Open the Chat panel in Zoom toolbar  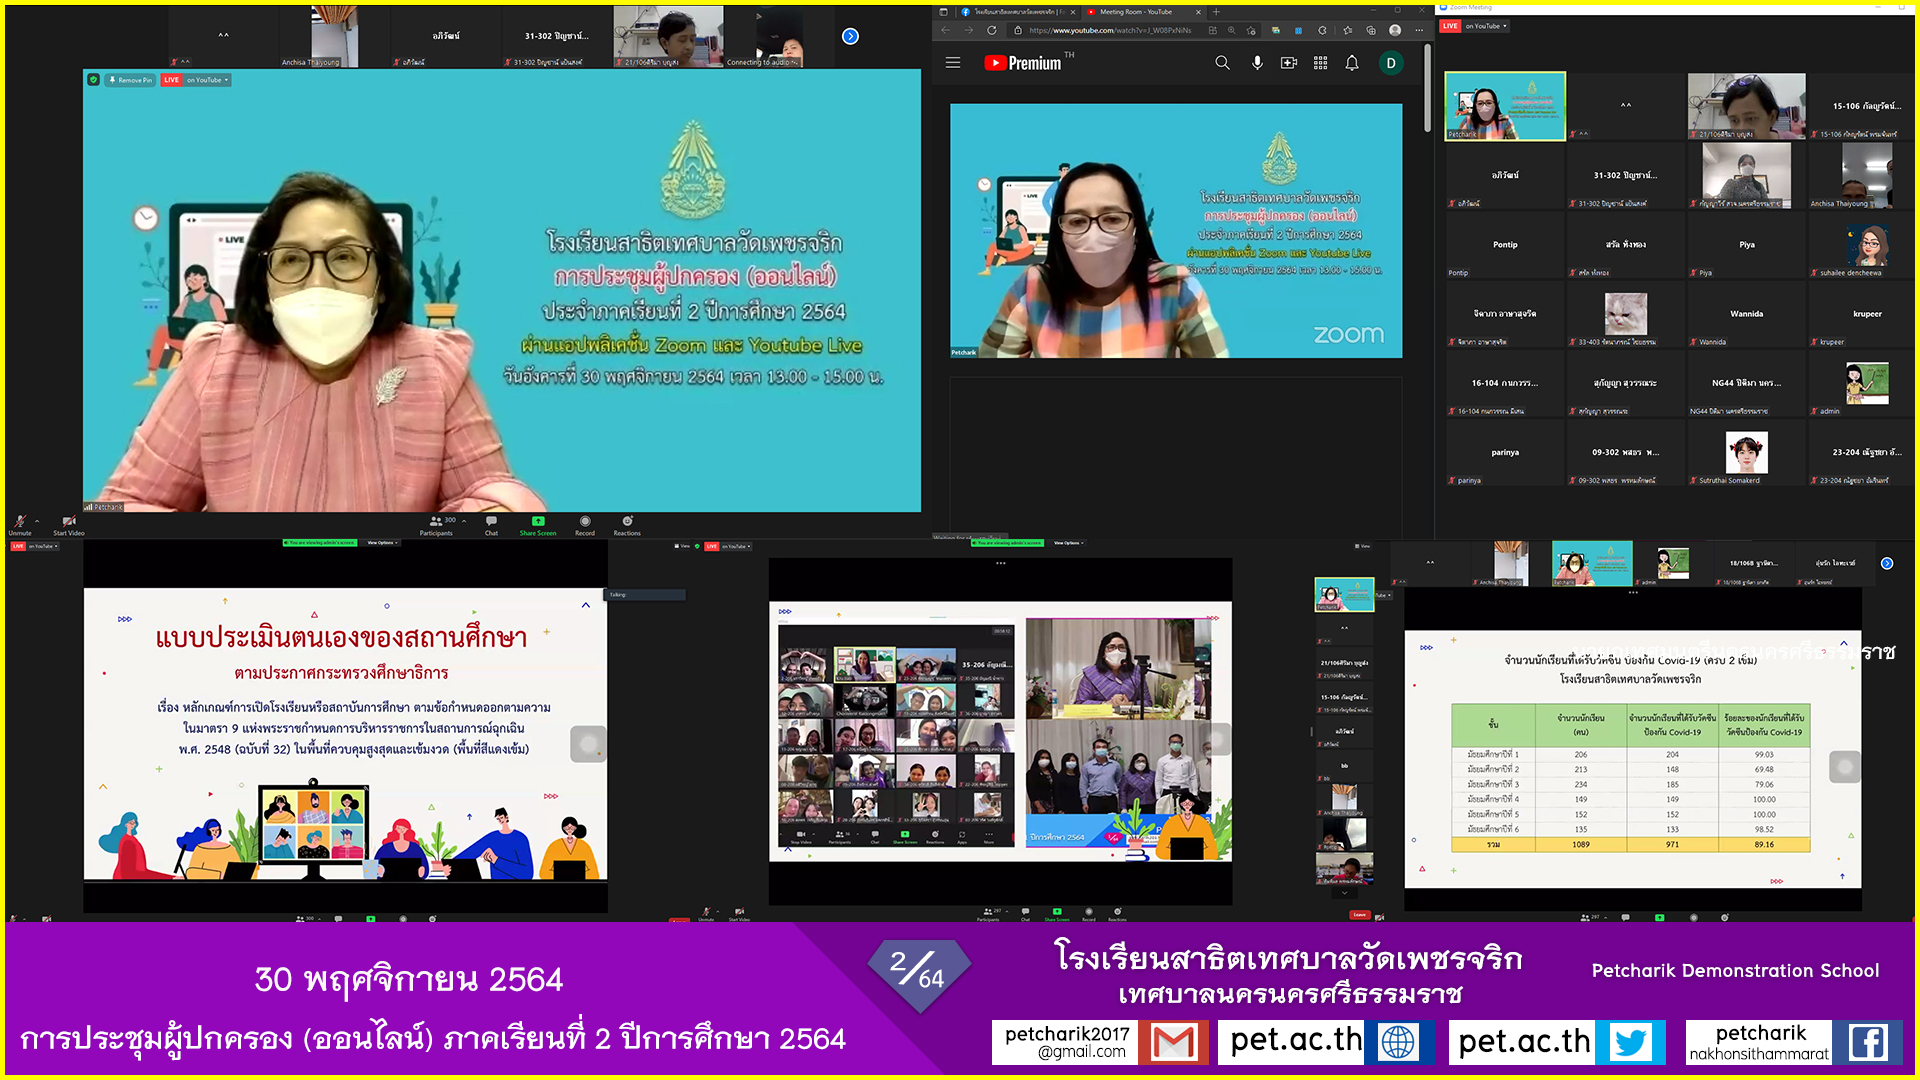tap(491, 525)
